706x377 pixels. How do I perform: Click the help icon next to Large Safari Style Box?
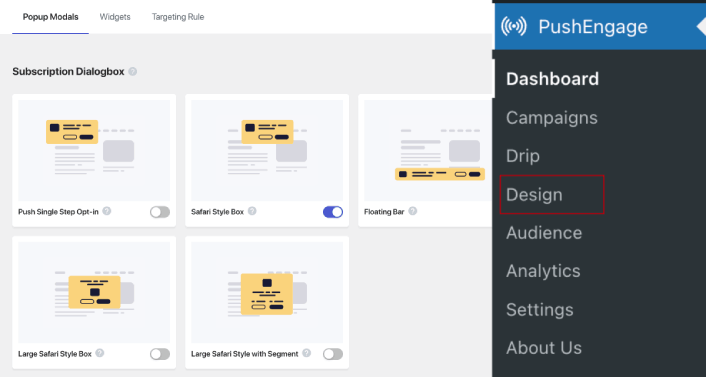[100, 353]
